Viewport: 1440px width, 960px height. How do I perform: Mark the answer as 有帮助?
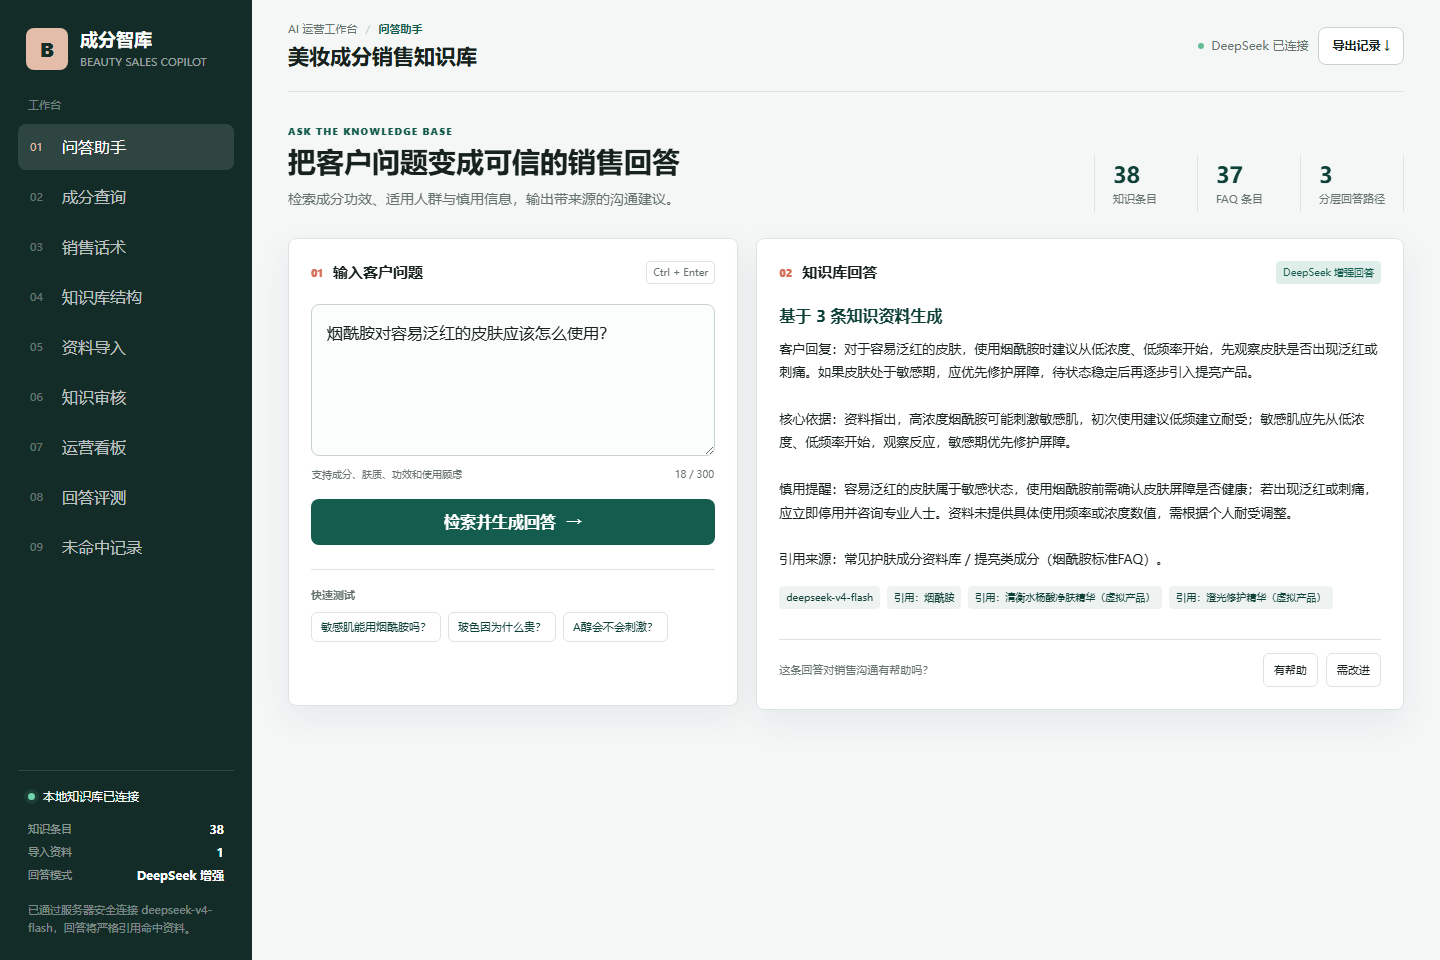click(x=1290, y=670)
